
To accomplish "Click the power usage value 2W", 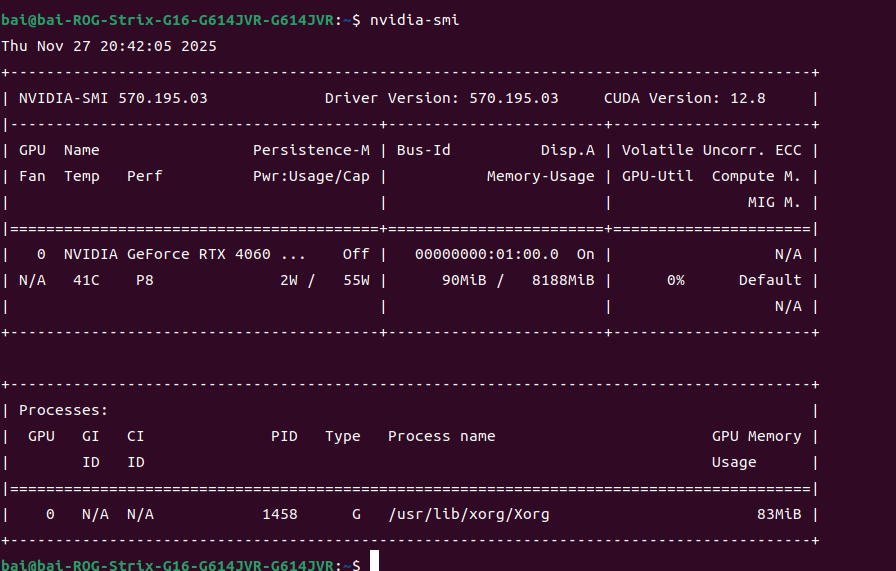I will (289, 281).
